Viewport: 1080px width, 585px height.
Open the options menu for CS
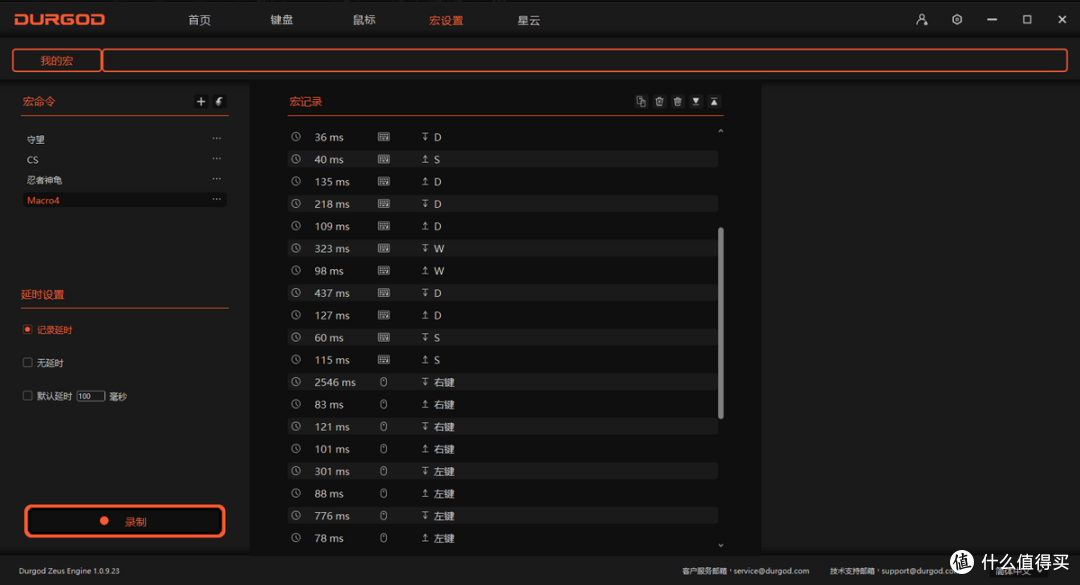[217, 158]
